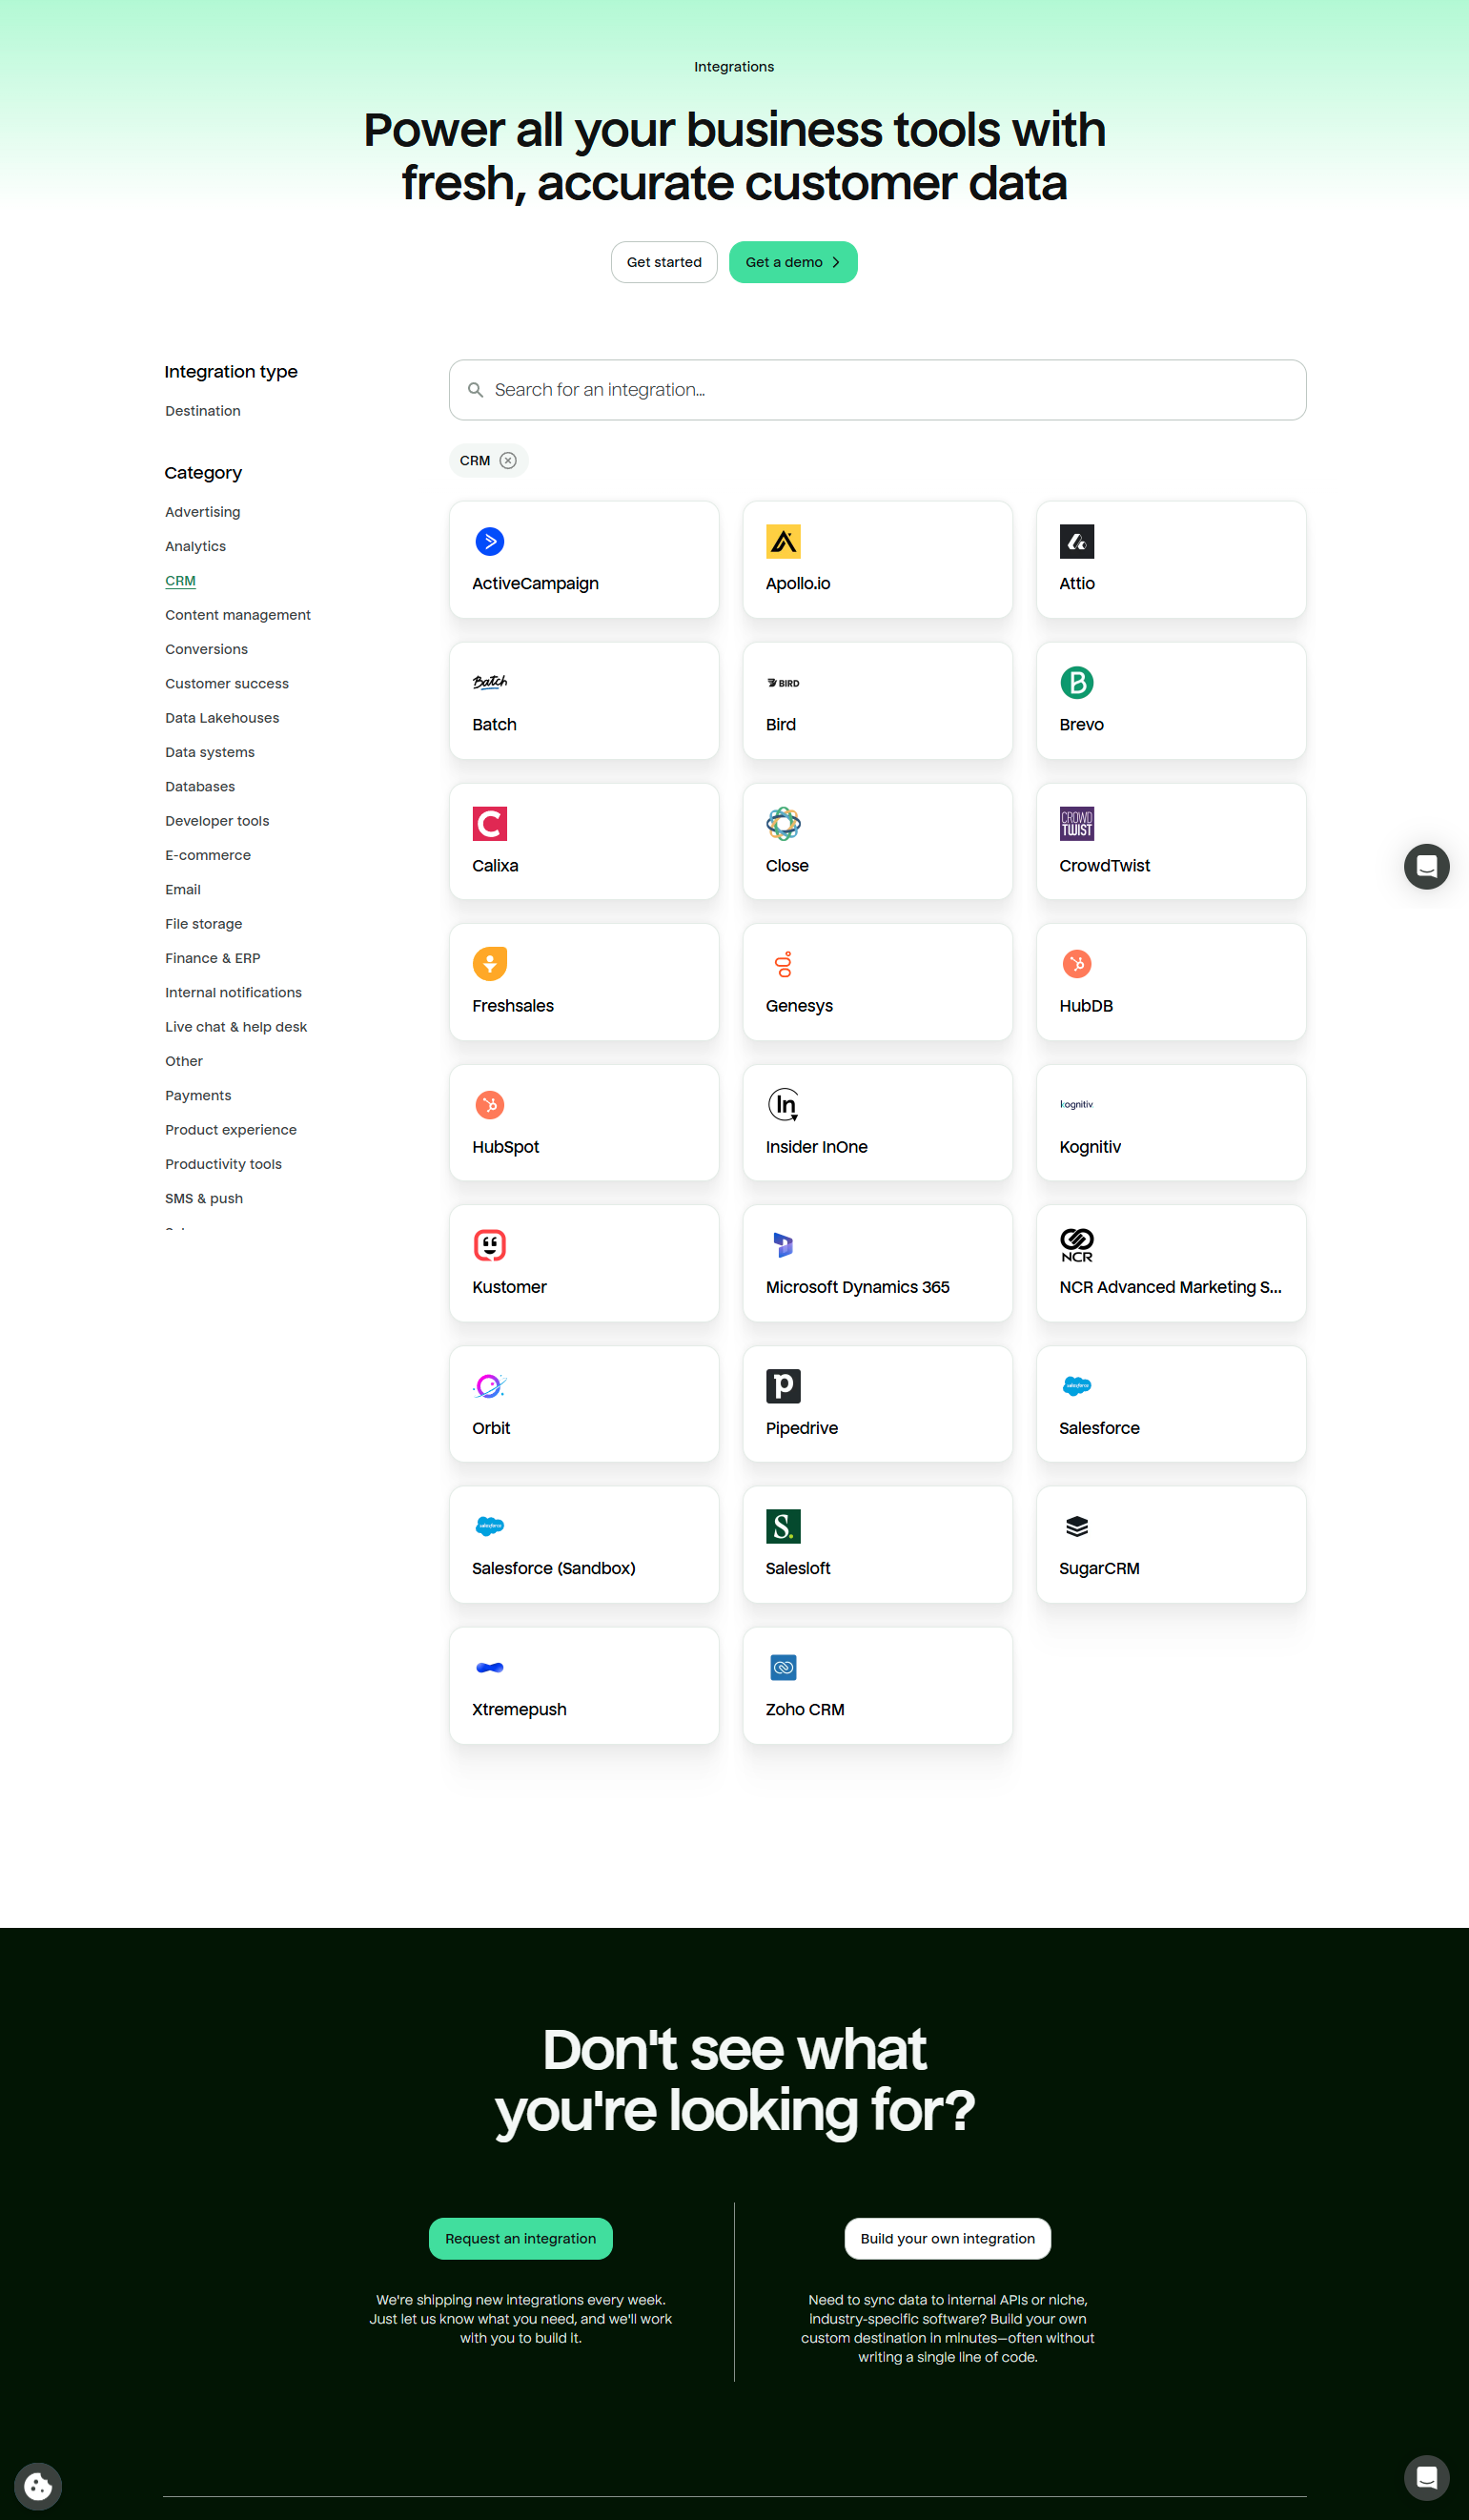Click the Close atom-shaped logo icon
Viewport: 1469px width, 2520px height.
click(783, 824)
